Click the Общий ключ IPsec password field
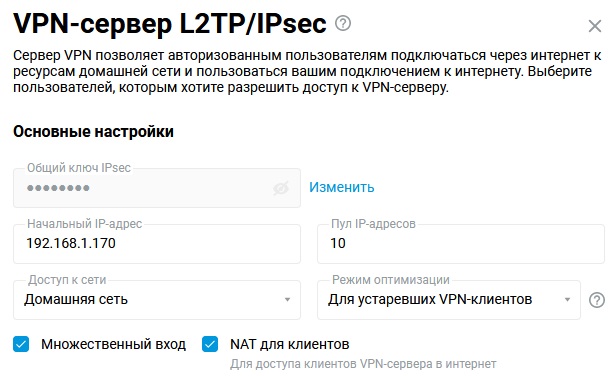 (157, 188)
